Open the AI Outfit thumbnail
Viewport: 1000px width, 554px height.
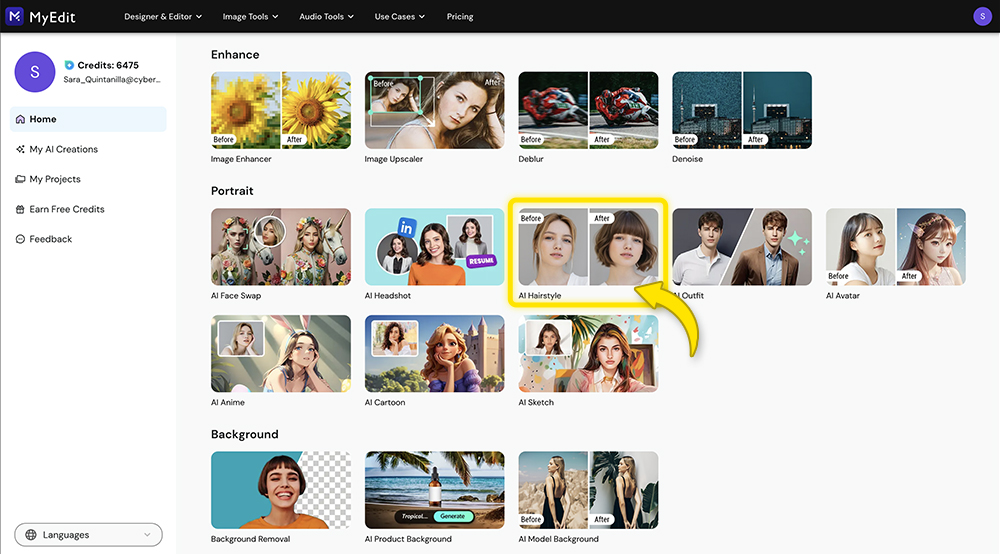[742, 247]
